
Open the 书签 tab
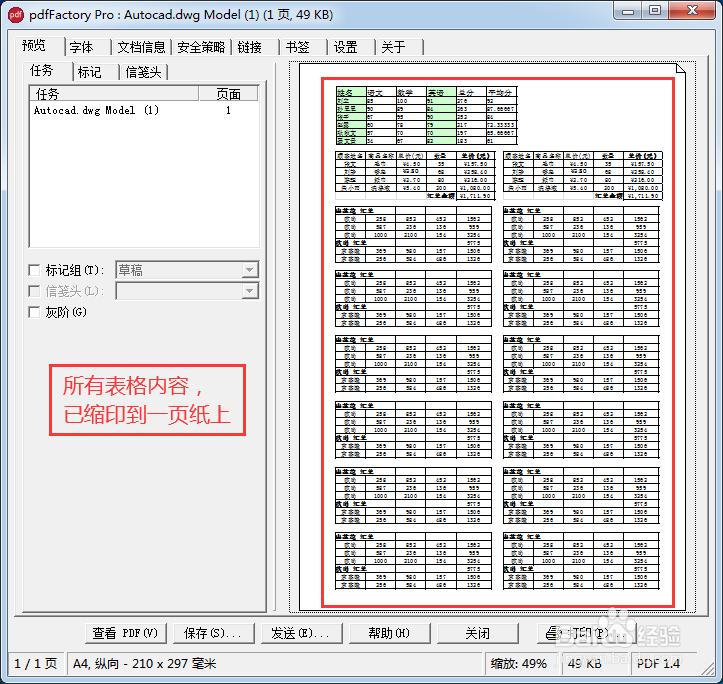(x=303, y=47)
